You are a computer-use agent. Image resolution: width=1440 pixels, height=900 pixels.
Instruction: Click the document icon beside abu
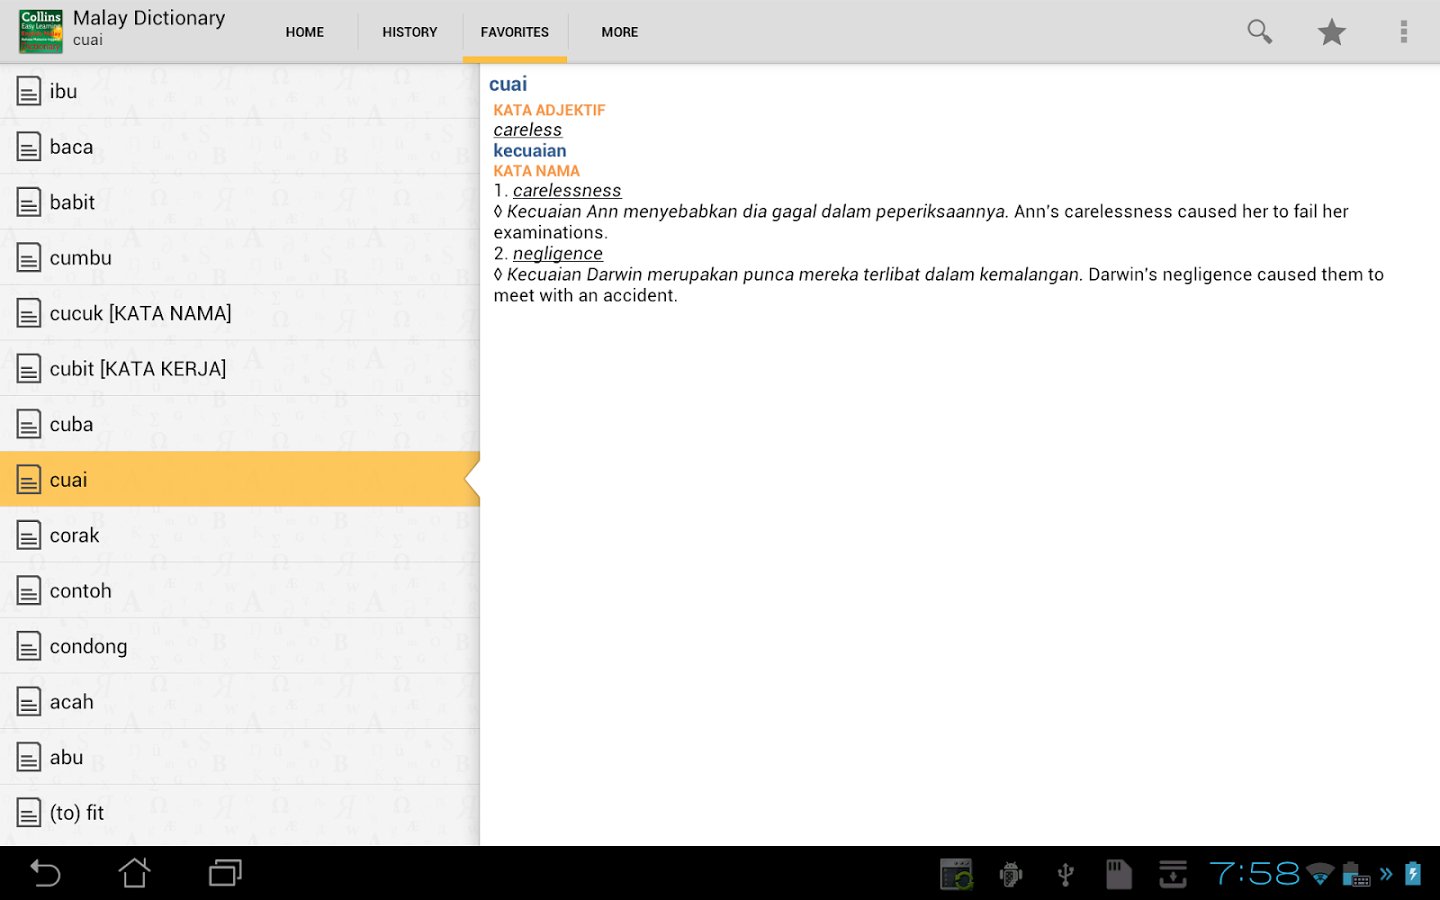[29, 757]
